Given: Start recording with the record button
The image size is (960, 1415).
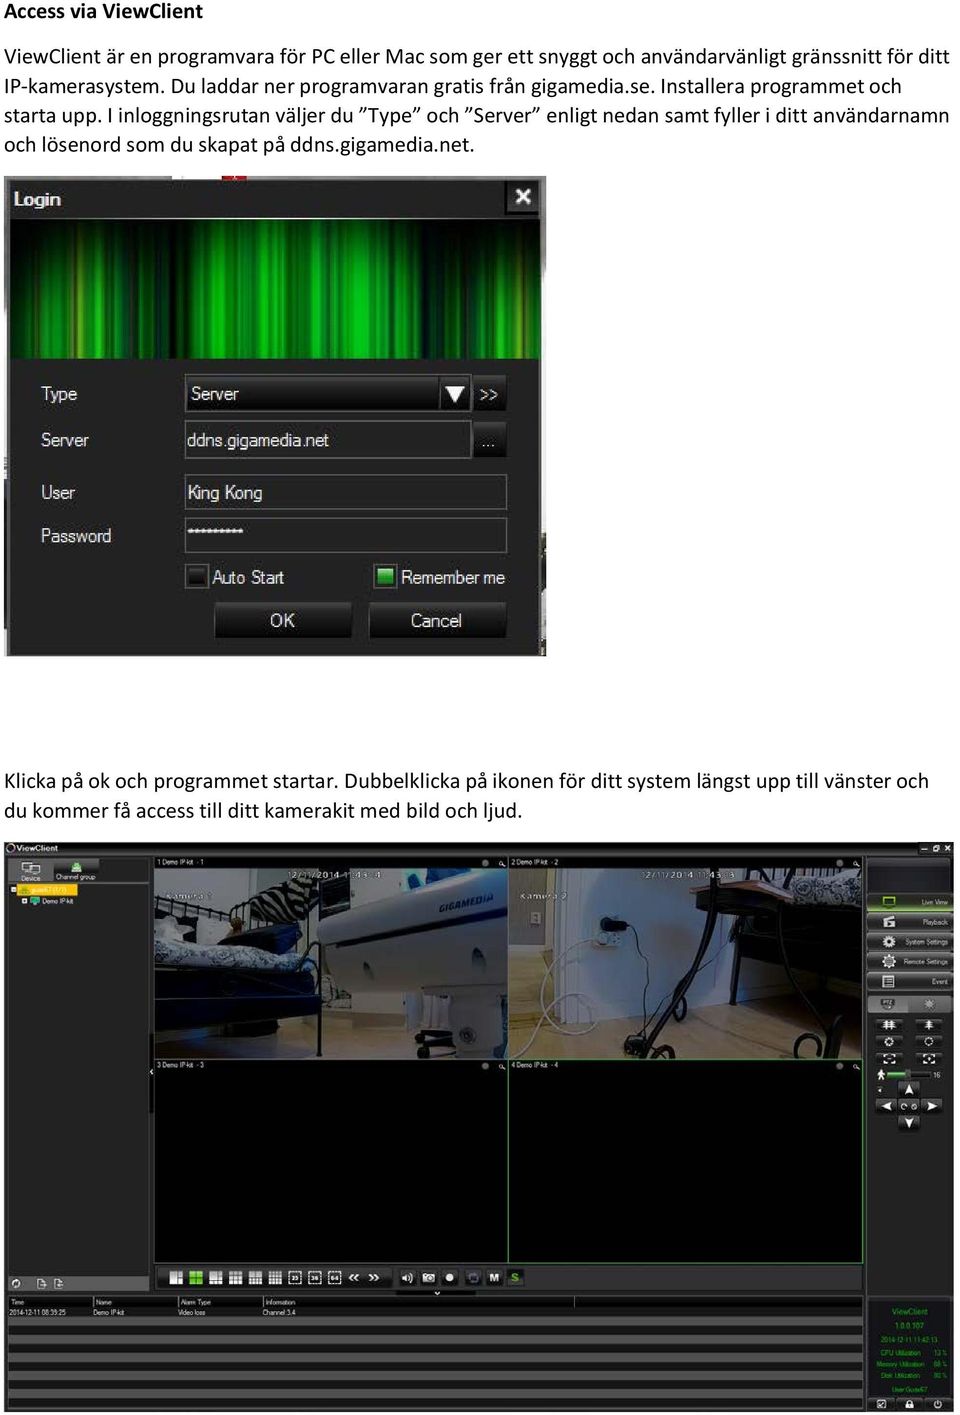Looking at the screenshot, I should 450,1278.
